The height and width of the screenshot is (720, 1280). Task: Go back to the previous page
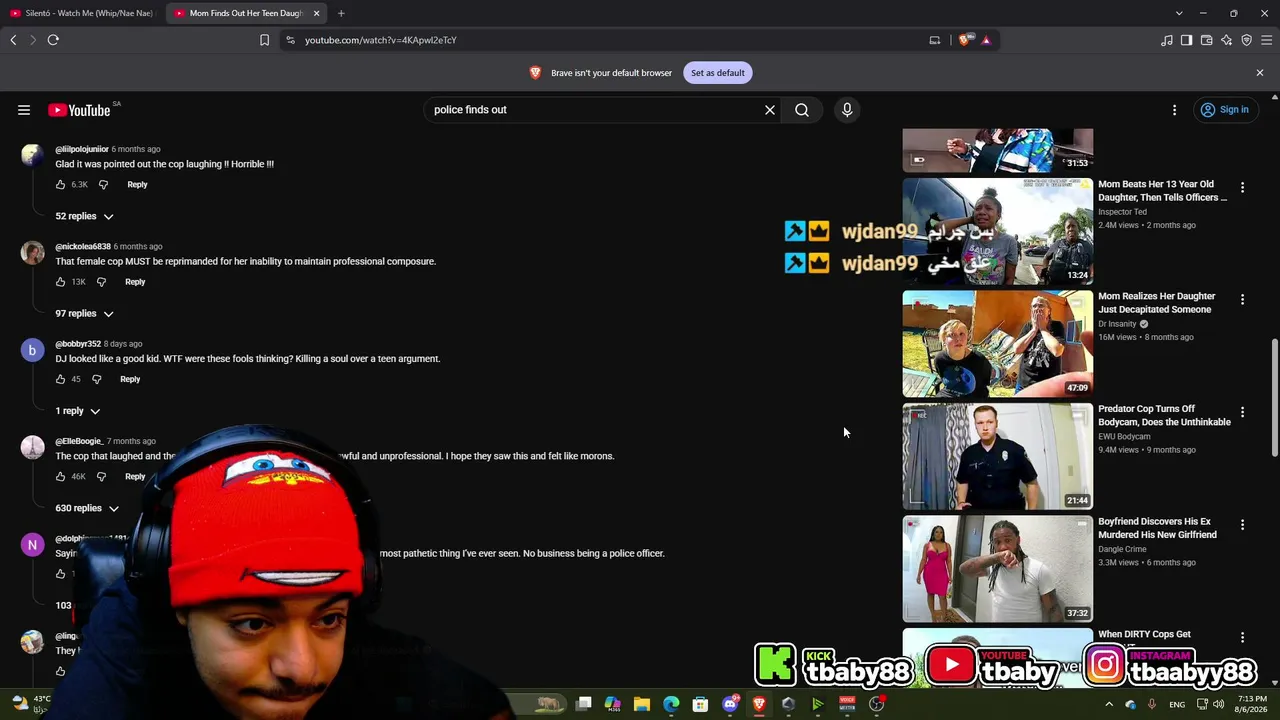[x=13, y=40]
